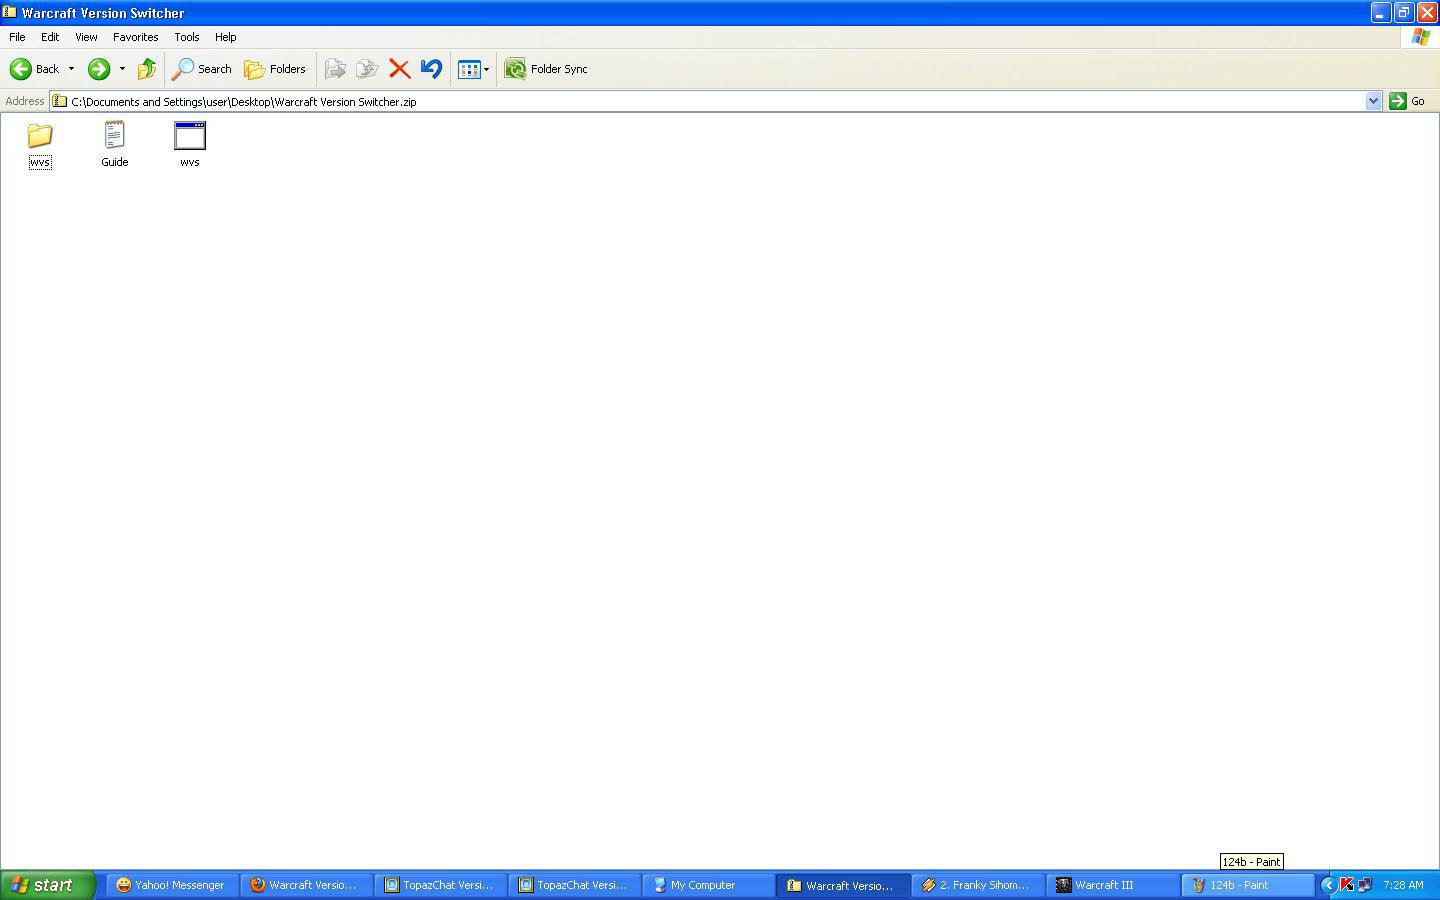Click the 7:28 AM system clock

[x=1403, y=885]
